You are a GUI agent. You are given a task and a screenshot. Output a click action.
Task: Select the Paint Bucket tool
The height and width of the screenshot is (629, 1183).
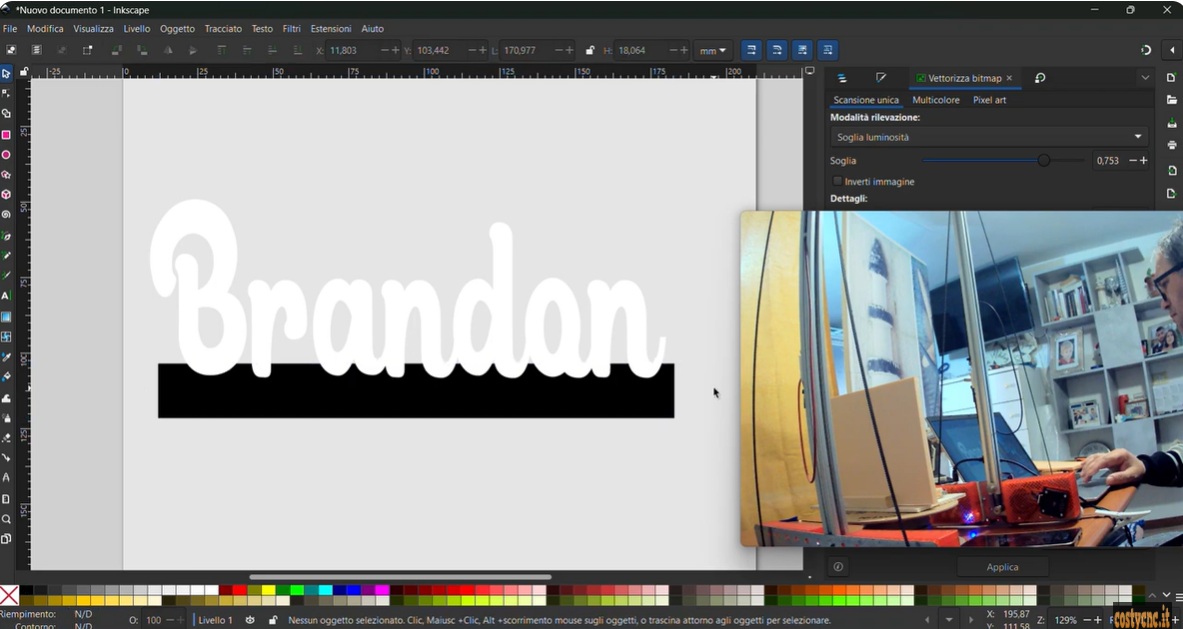point(6,377)
